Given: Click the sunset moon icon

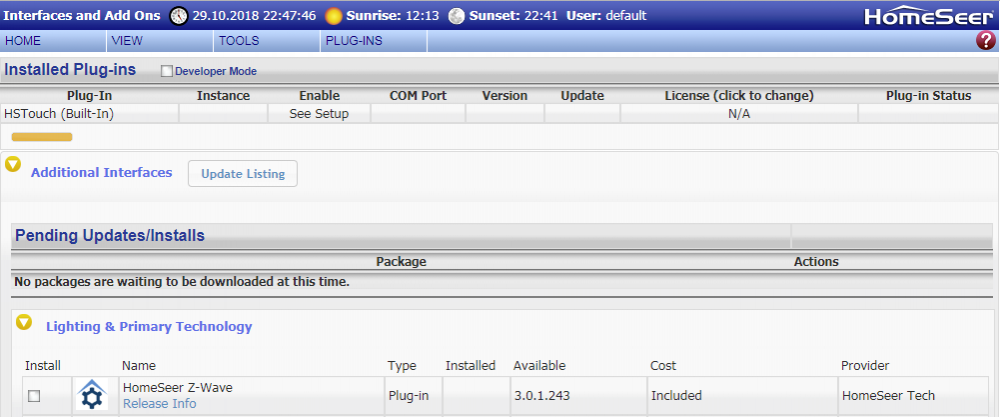Looking at the screenshot, I should click(457, 16).
